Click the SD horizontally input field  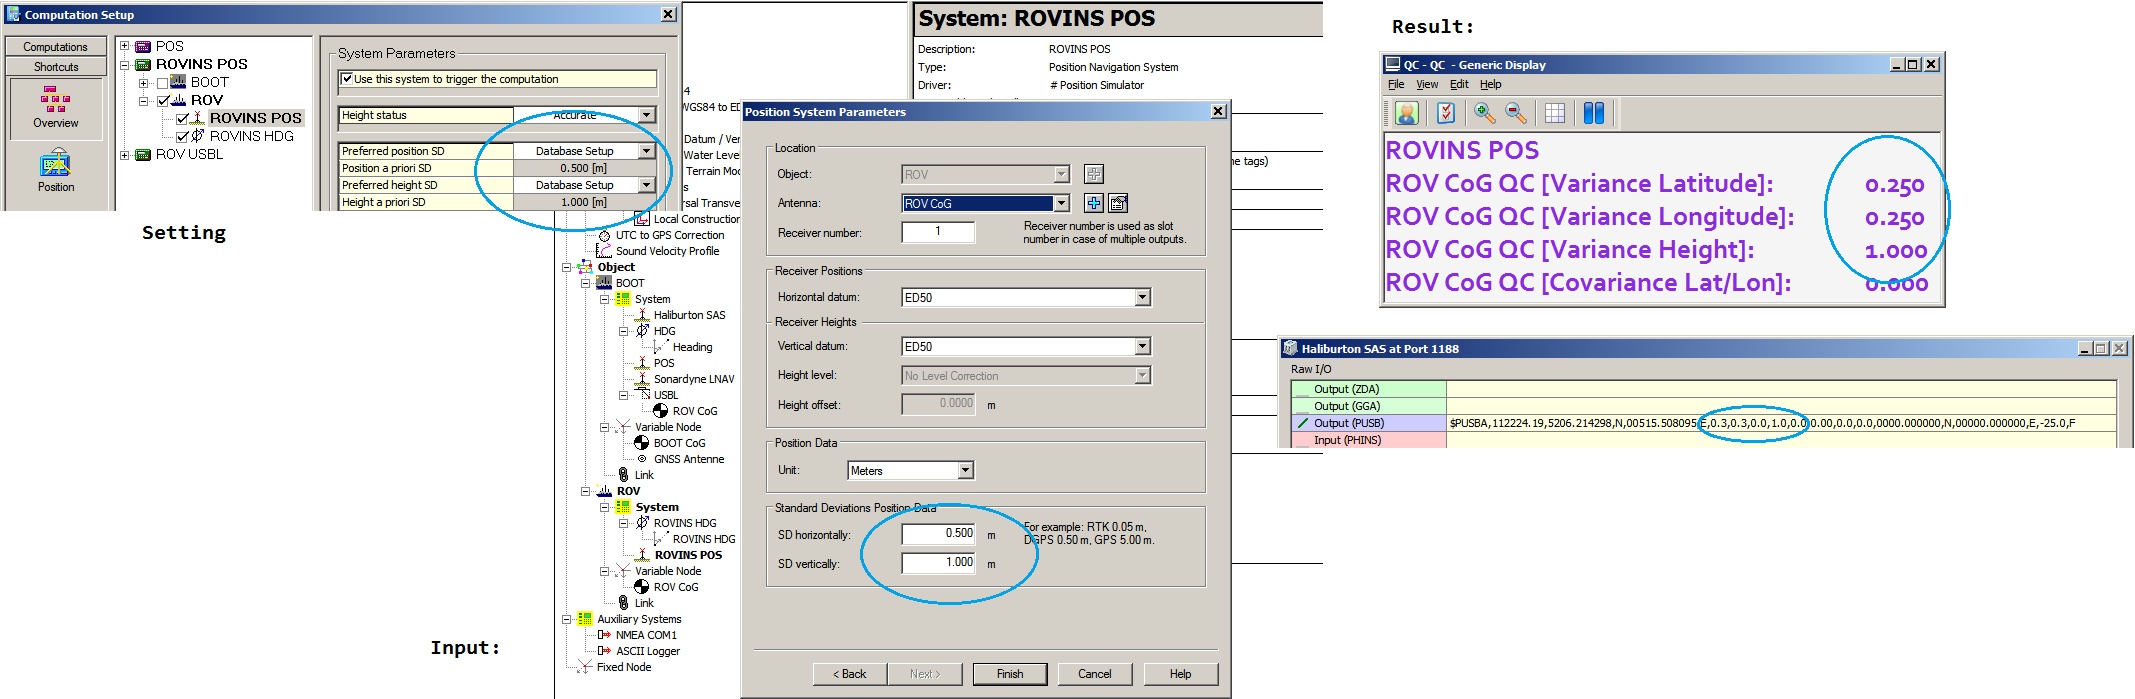pos(938,534)
